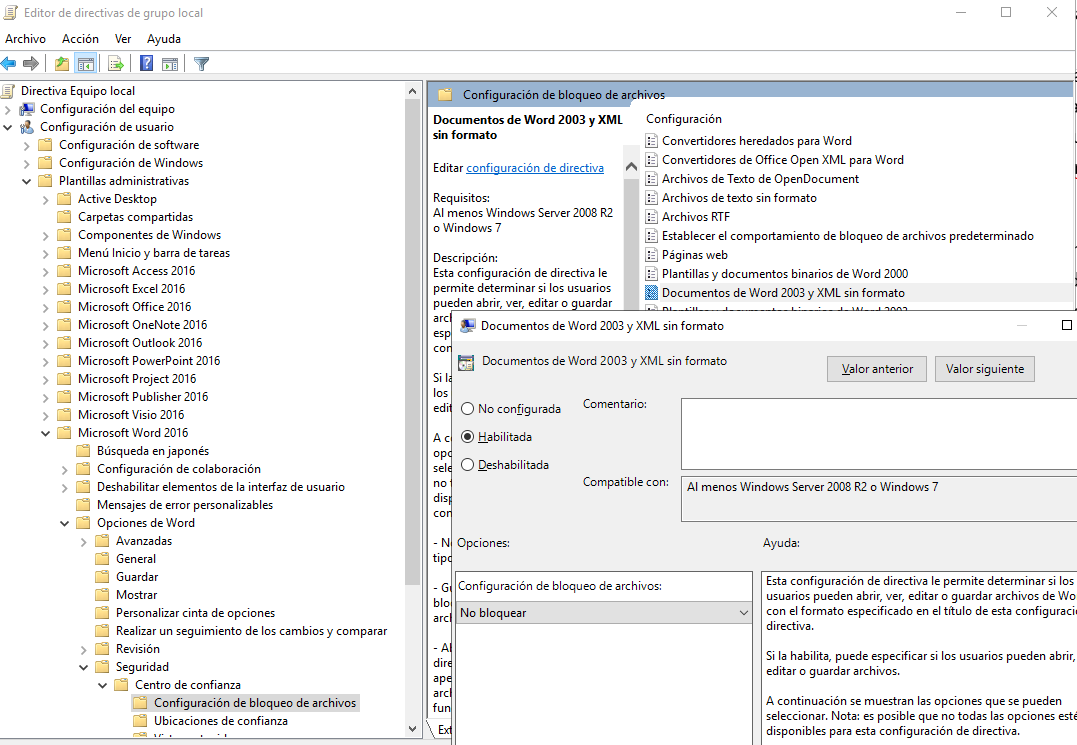Click the description pane scroll up arrow

tap(631, 166)
